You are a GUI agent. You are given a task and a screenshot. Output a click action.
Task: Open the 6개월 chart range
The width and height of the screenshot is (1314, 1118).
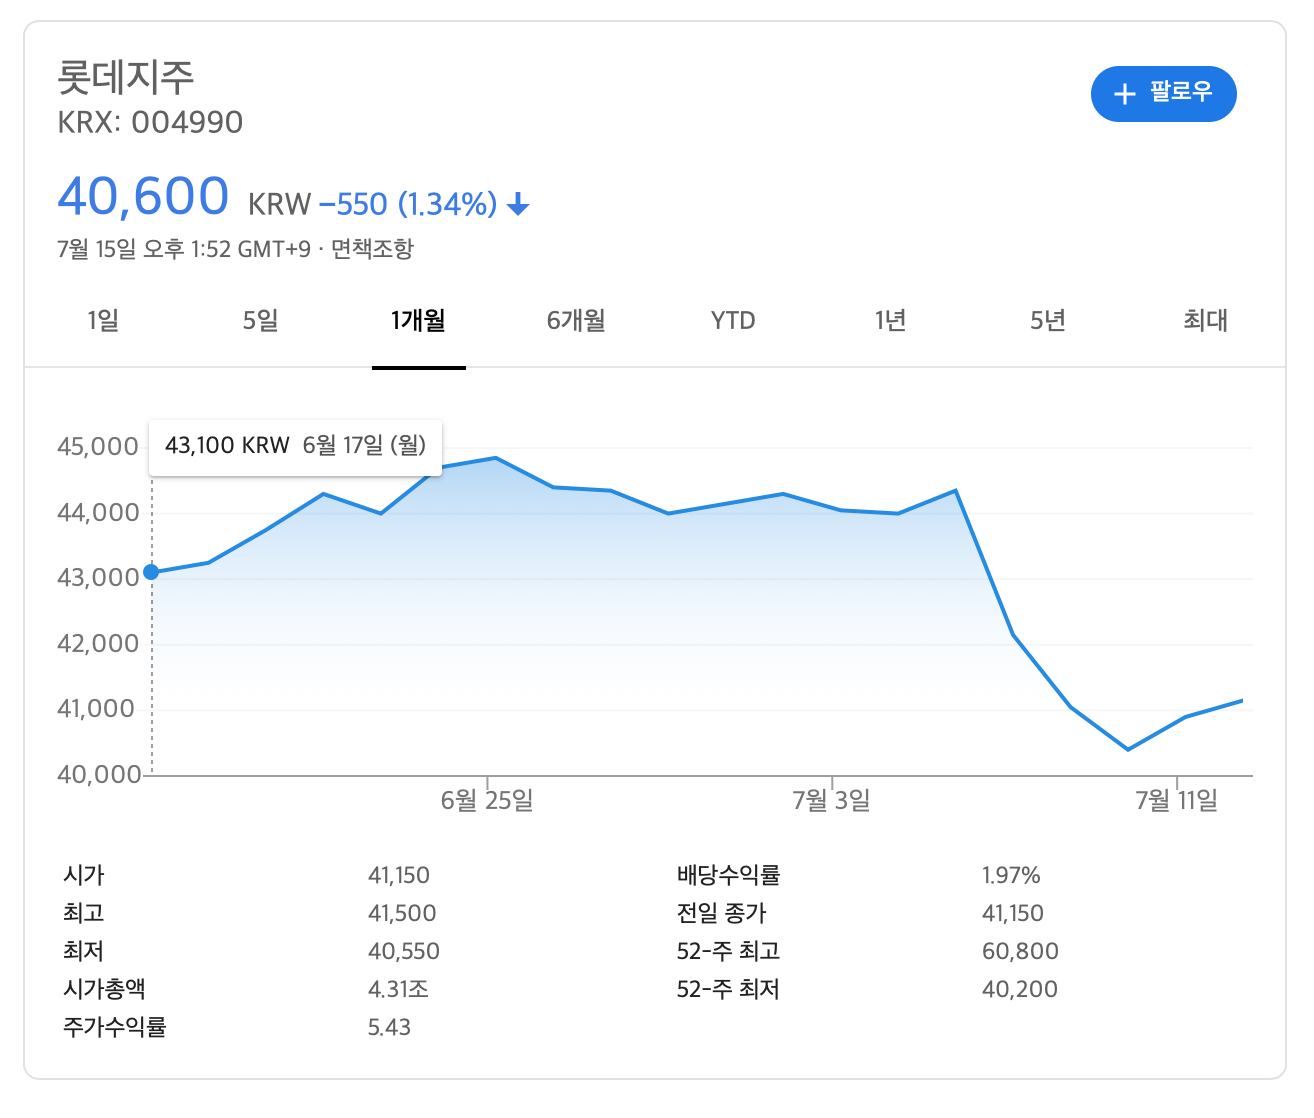coord(576,321)
